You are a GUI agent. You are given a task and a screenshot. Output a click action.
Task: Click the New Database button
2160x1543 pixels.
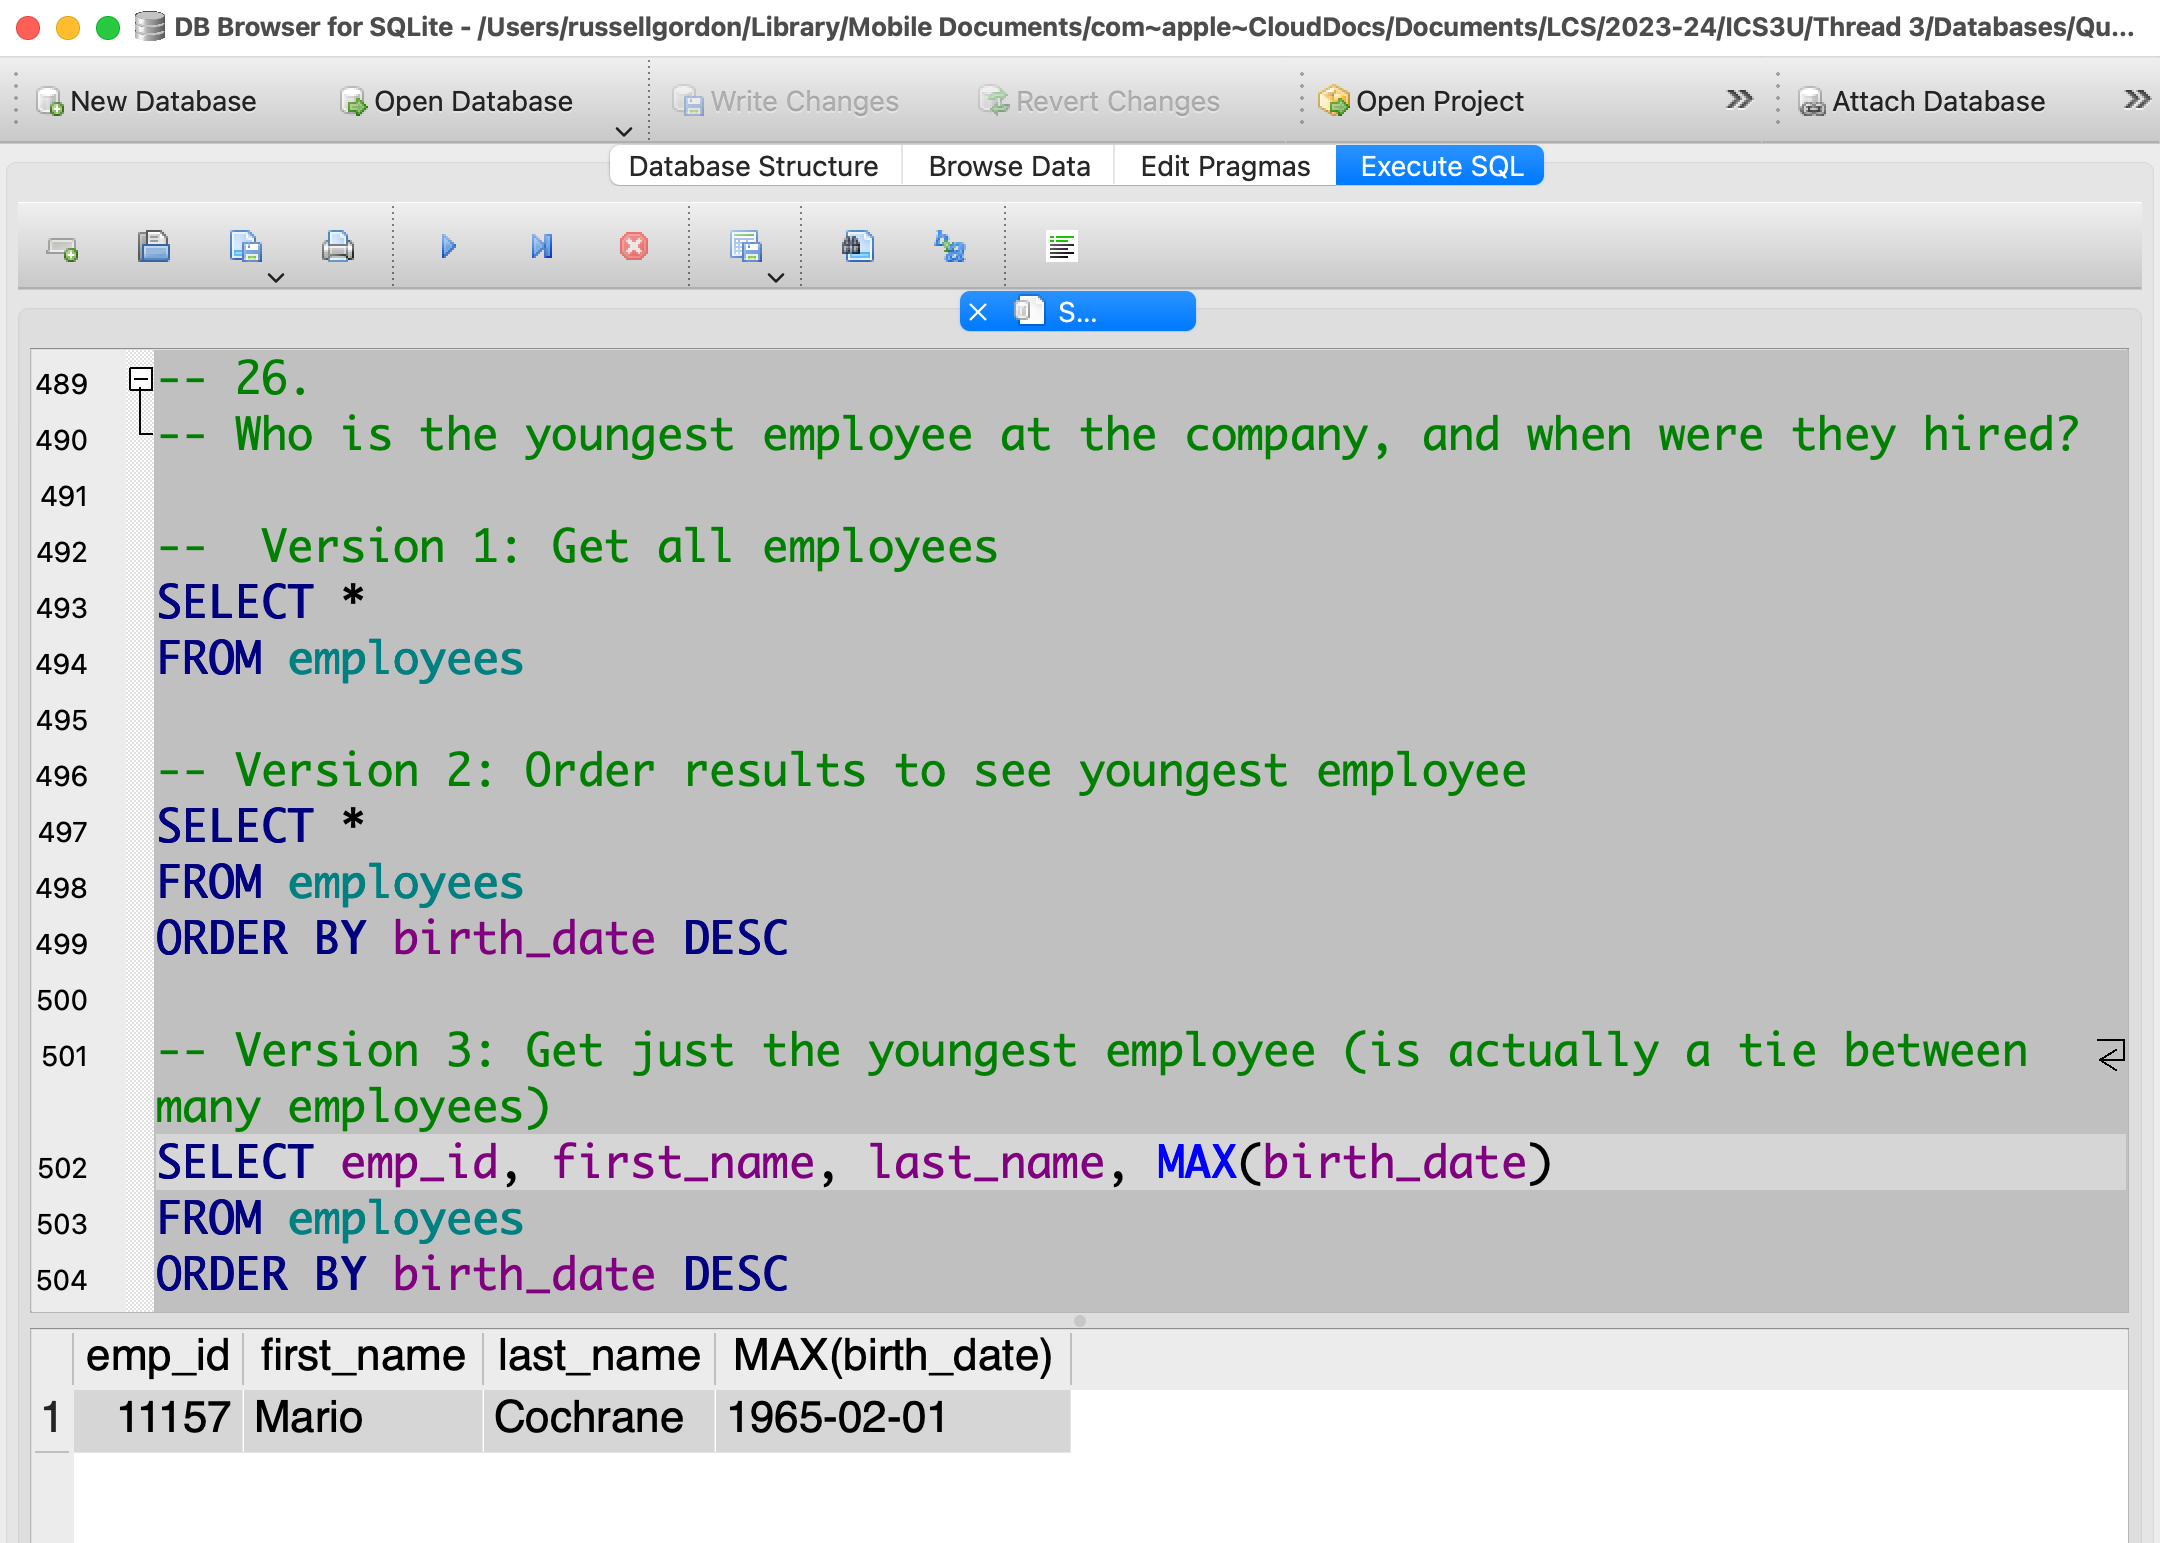click(147, 101)
